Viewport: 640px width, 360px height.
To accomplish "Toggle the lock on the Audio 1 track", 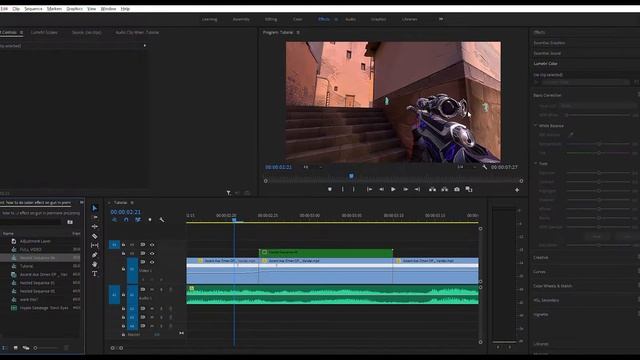I will point(123,294).
